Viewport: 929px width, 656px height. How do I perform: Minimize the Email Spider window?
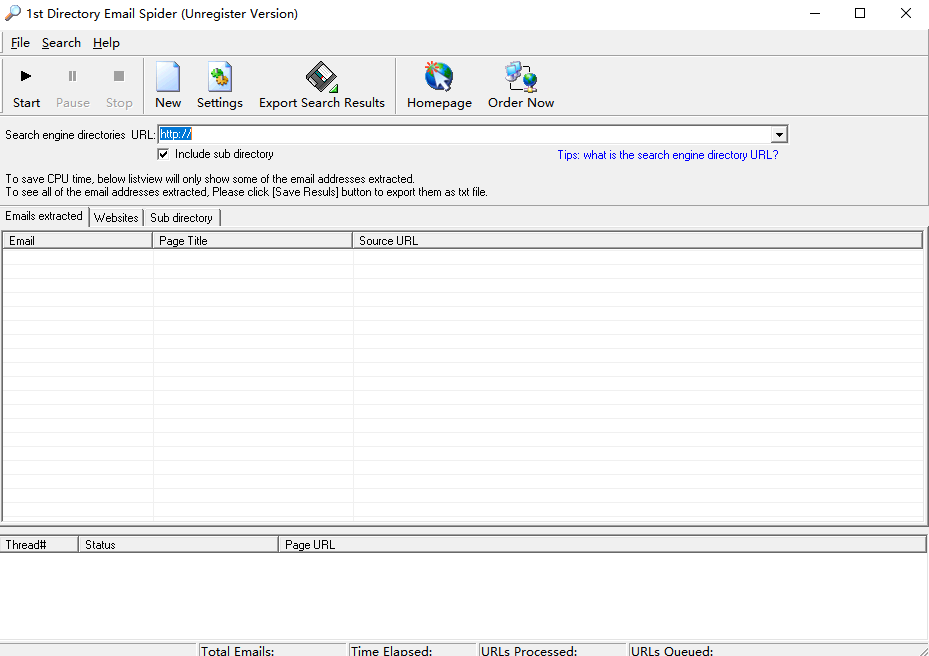tap(815, 13)
